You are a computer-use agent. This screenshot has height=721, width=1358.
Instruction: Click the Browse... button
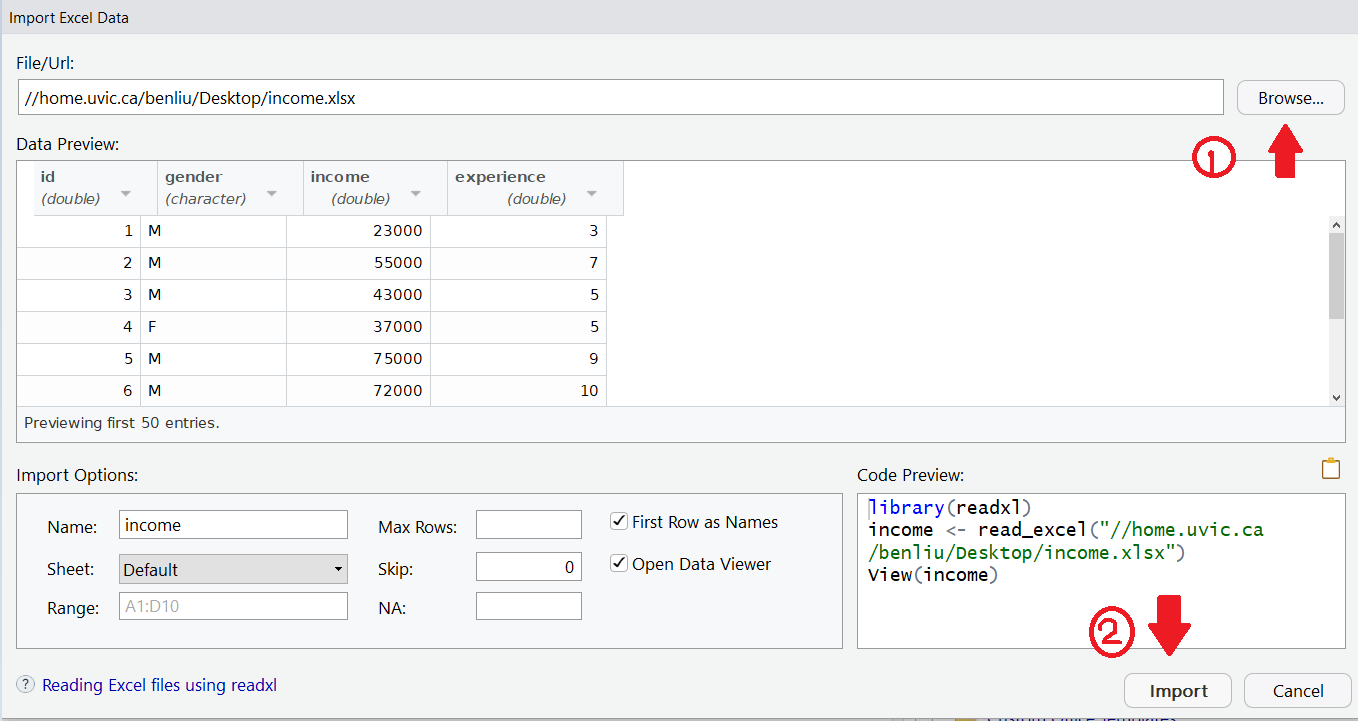(1290, 98)
